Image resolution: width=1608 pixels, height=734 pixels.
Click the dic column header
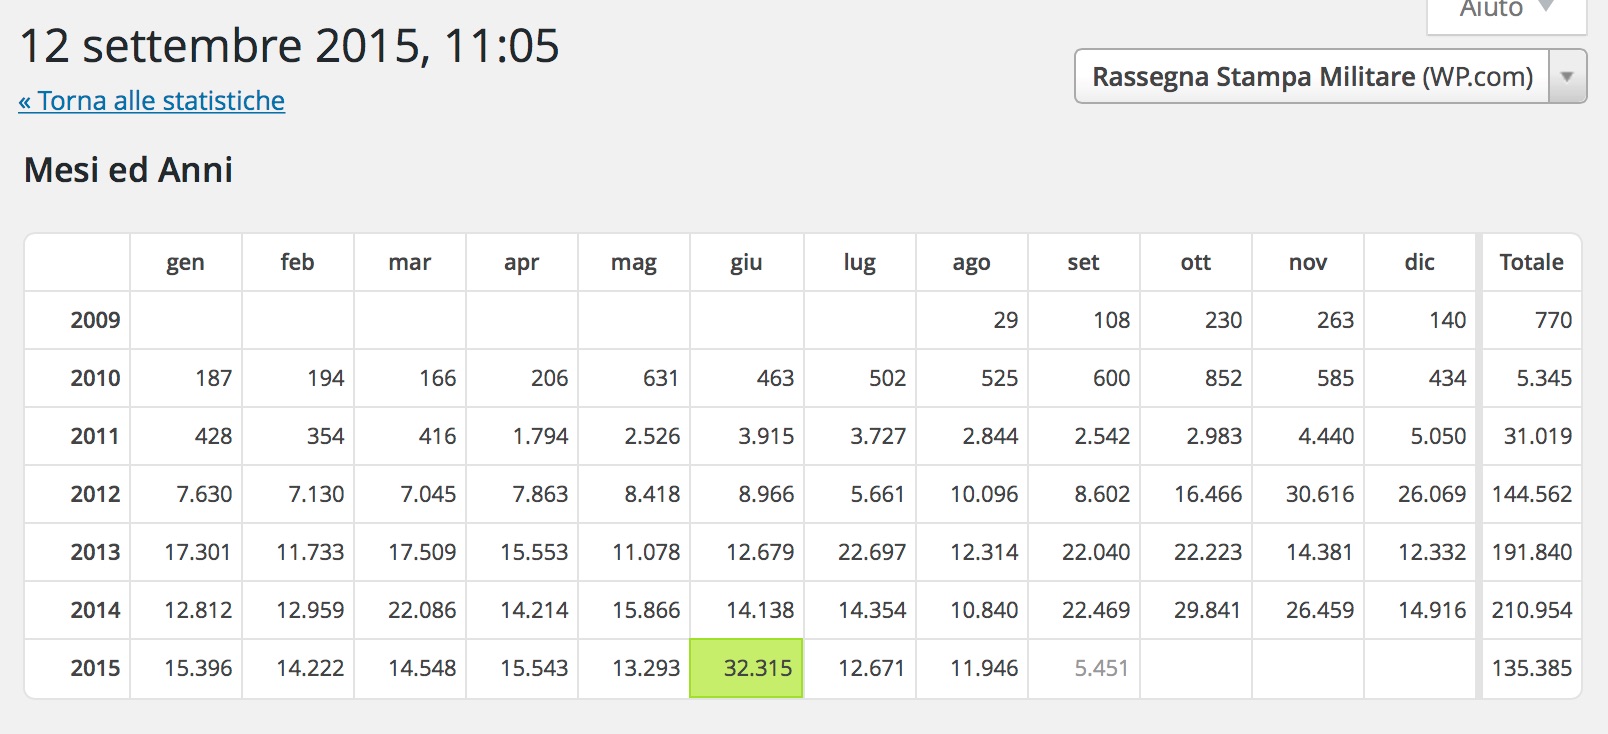coord(1419,262)
